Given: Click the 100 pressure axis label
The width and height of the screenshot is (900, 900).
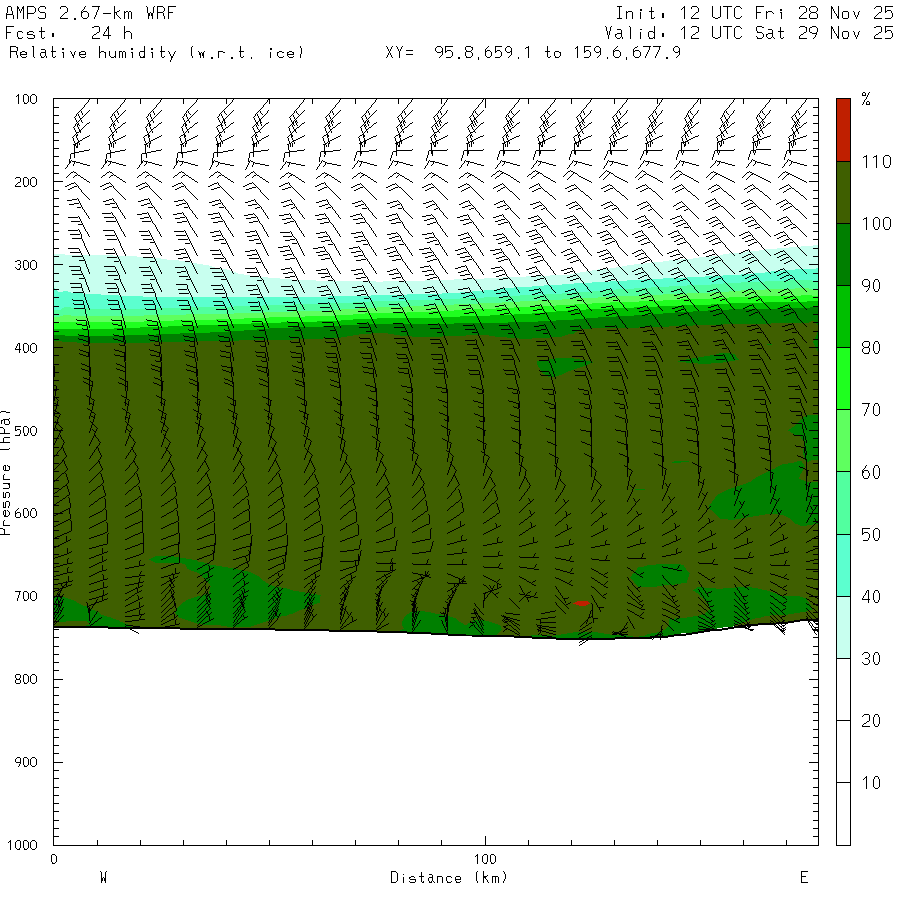Looking at the screenshot, I should click(26, 99).
